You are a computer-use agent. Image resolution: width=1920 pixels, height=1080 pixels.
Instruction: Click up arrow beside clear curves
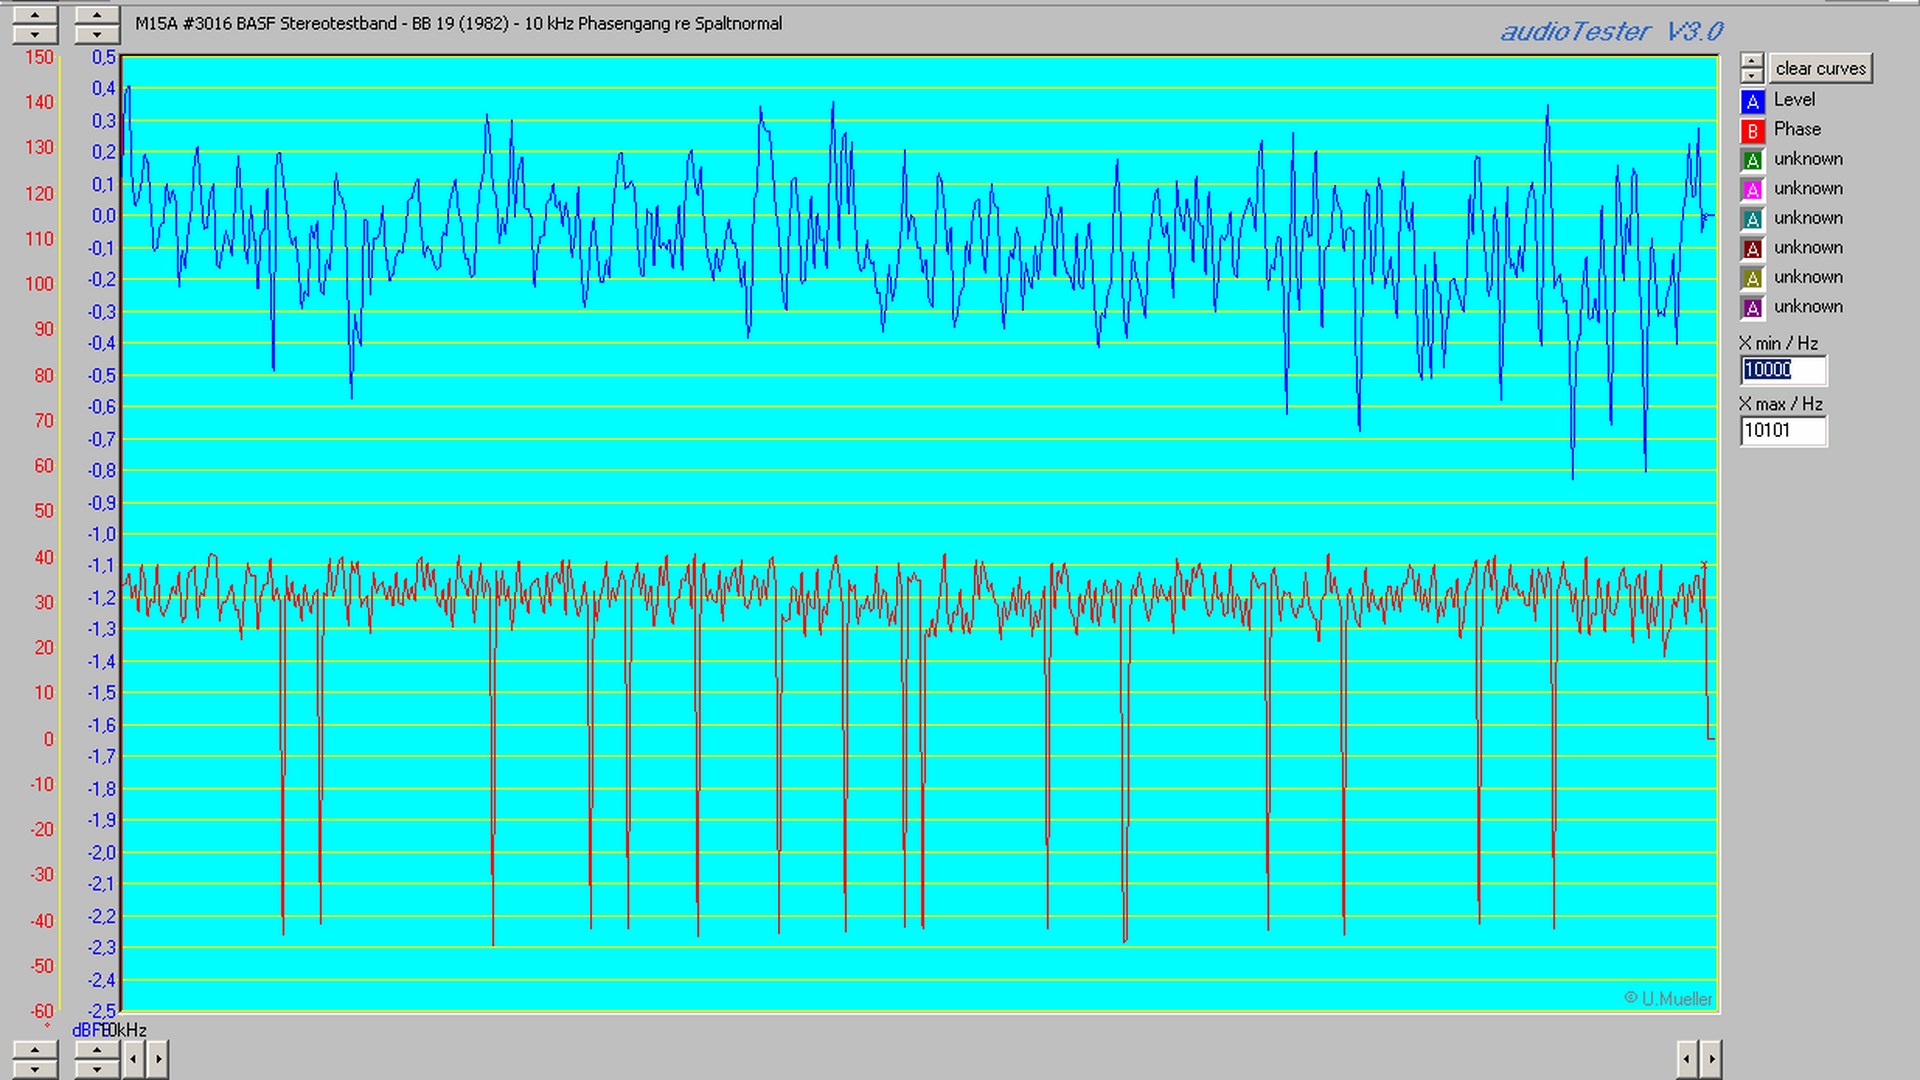(x=1751, y=60)
